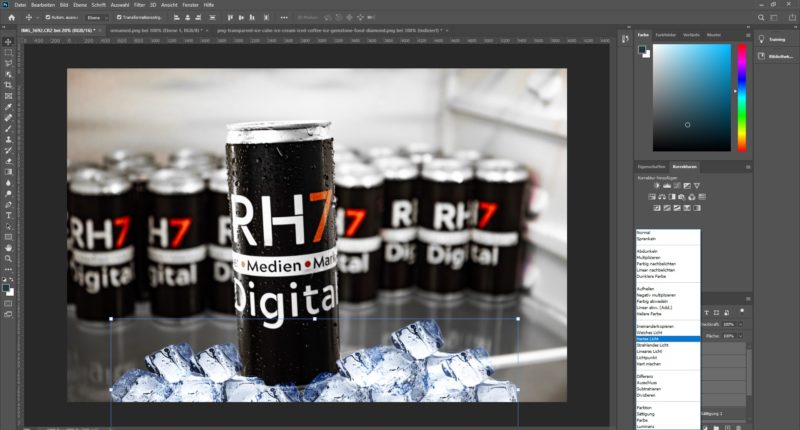Click the Farbe panel foreground swatch
The height and width of the screenshot is (430, 800).
click(x=641, y=49)
